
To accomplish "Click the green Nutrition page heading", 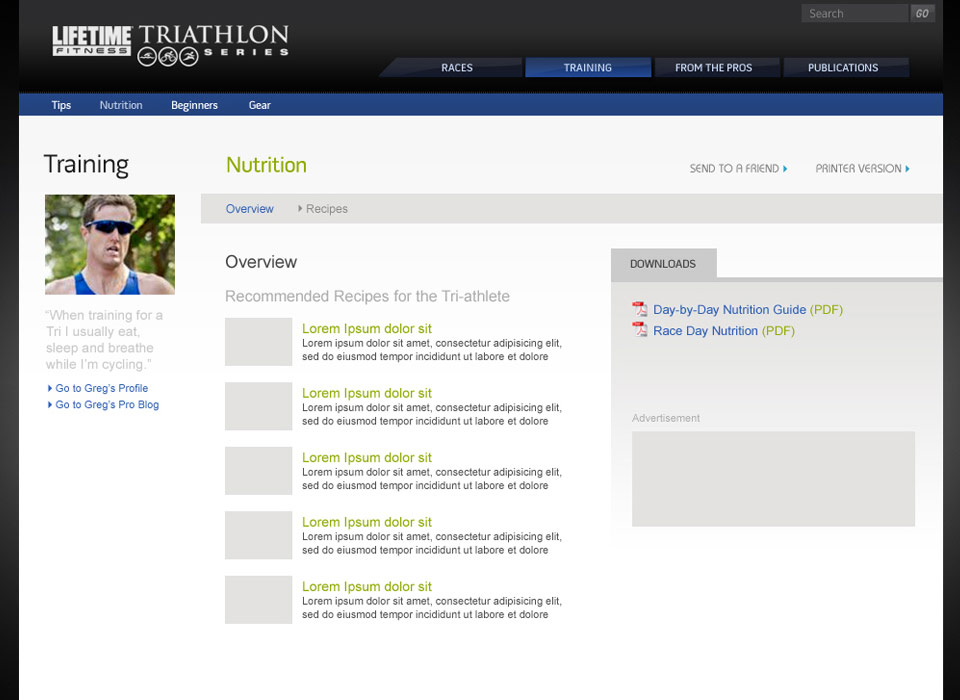I will (266, 165).
